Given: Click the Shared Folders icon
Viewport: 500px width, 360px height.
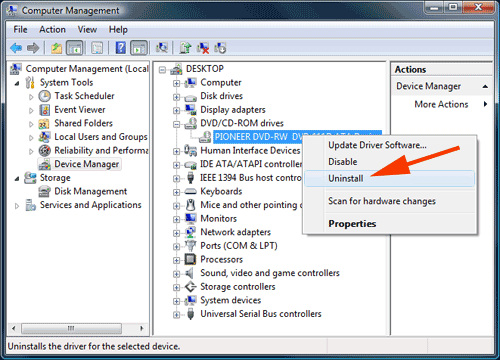Looking at the screenshot, I should tap(44, 124).
